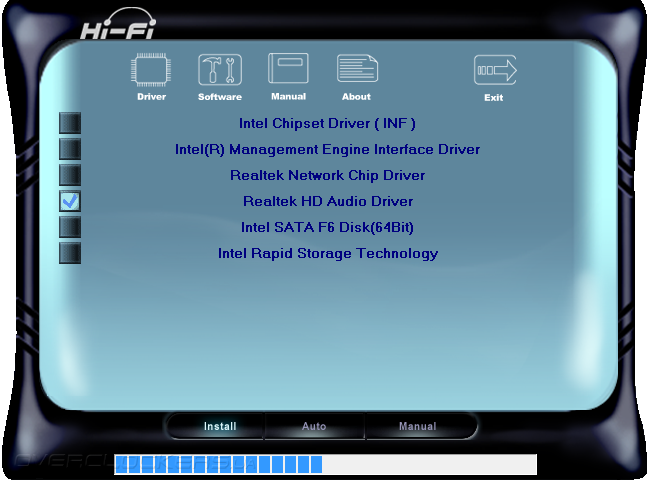
Task: Click the installation progress bar
Action: [x=325, y=464]
